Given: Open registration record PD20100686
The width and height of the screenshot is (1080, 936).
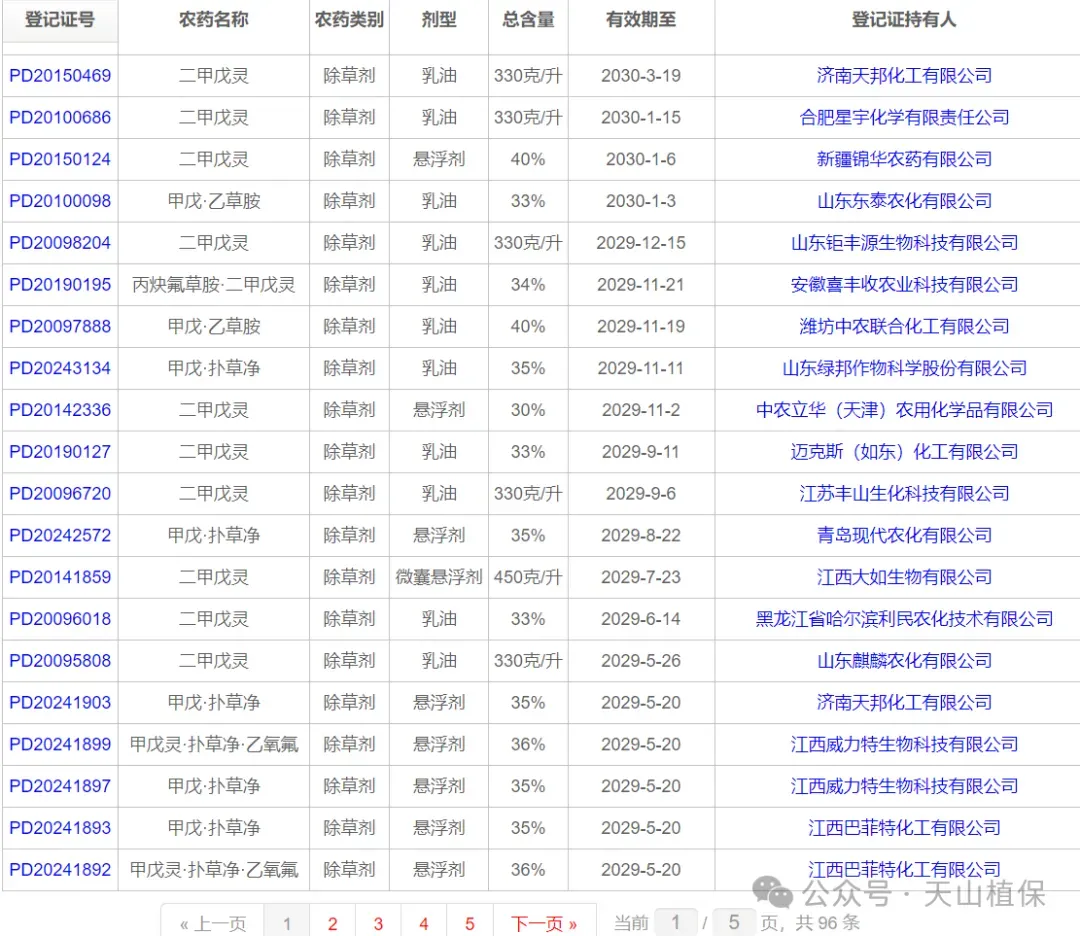Looking at the screenshot, I should [61, 117].
